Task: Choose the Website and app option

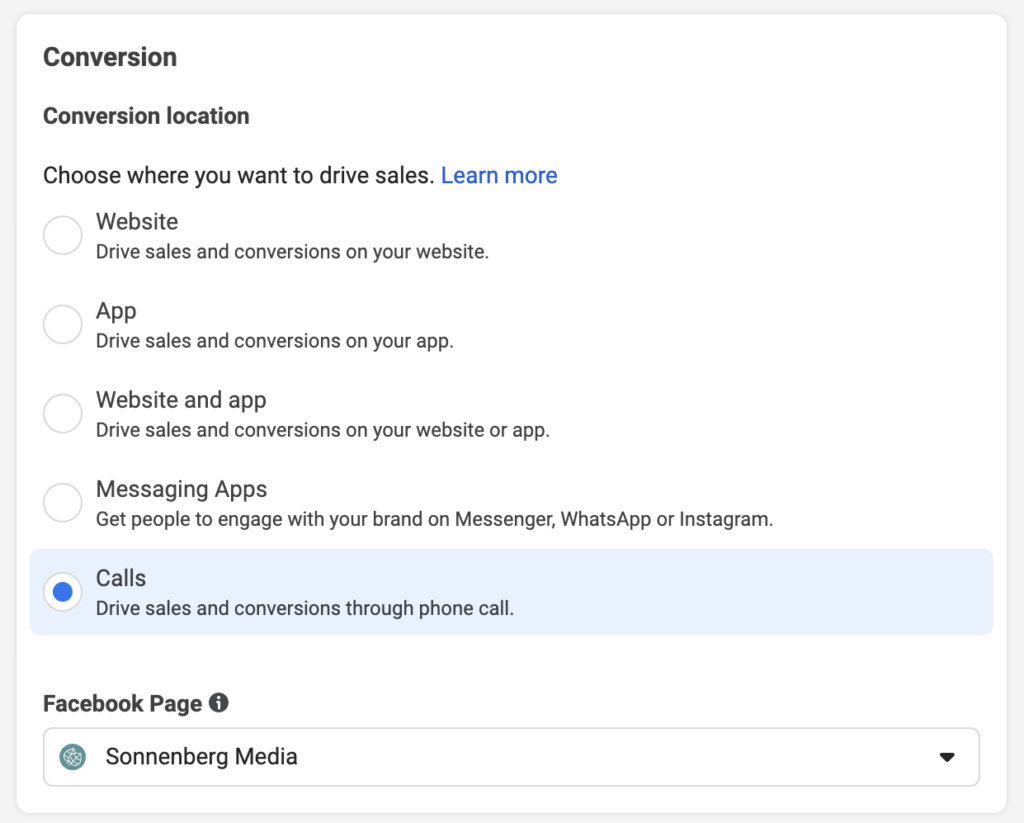Action: click(62, 413)
